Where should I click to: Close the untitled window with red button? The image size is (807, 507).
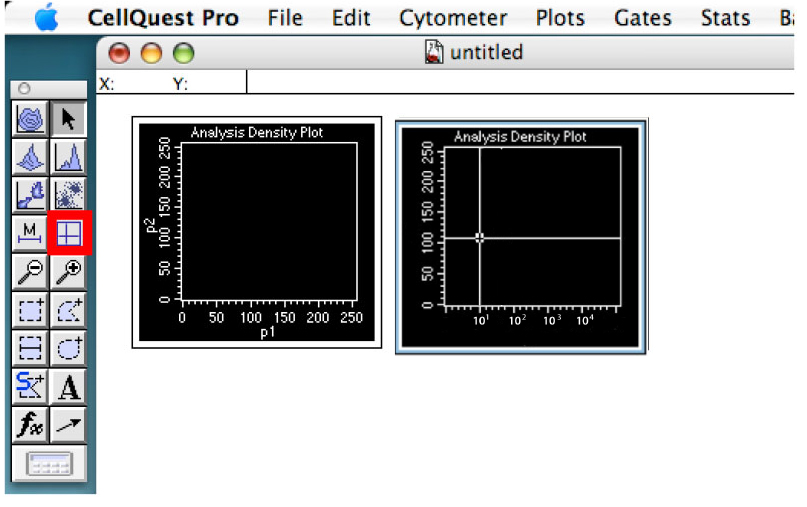click(119, 53)
